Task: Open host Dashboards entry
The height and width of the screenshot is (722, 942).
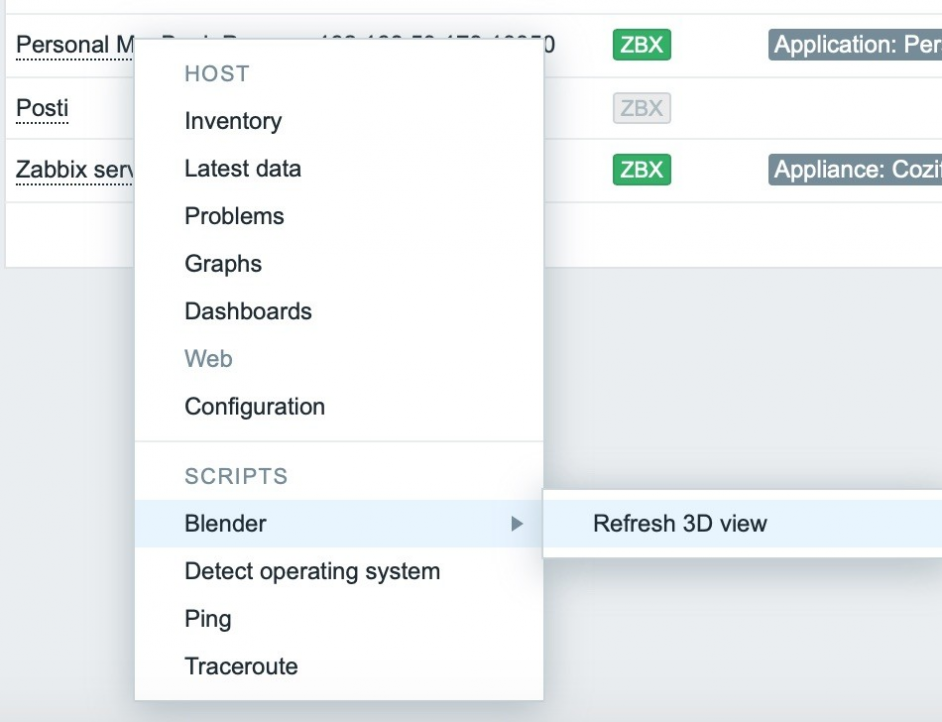Action: pyautogui.click(x=248, y=311)
